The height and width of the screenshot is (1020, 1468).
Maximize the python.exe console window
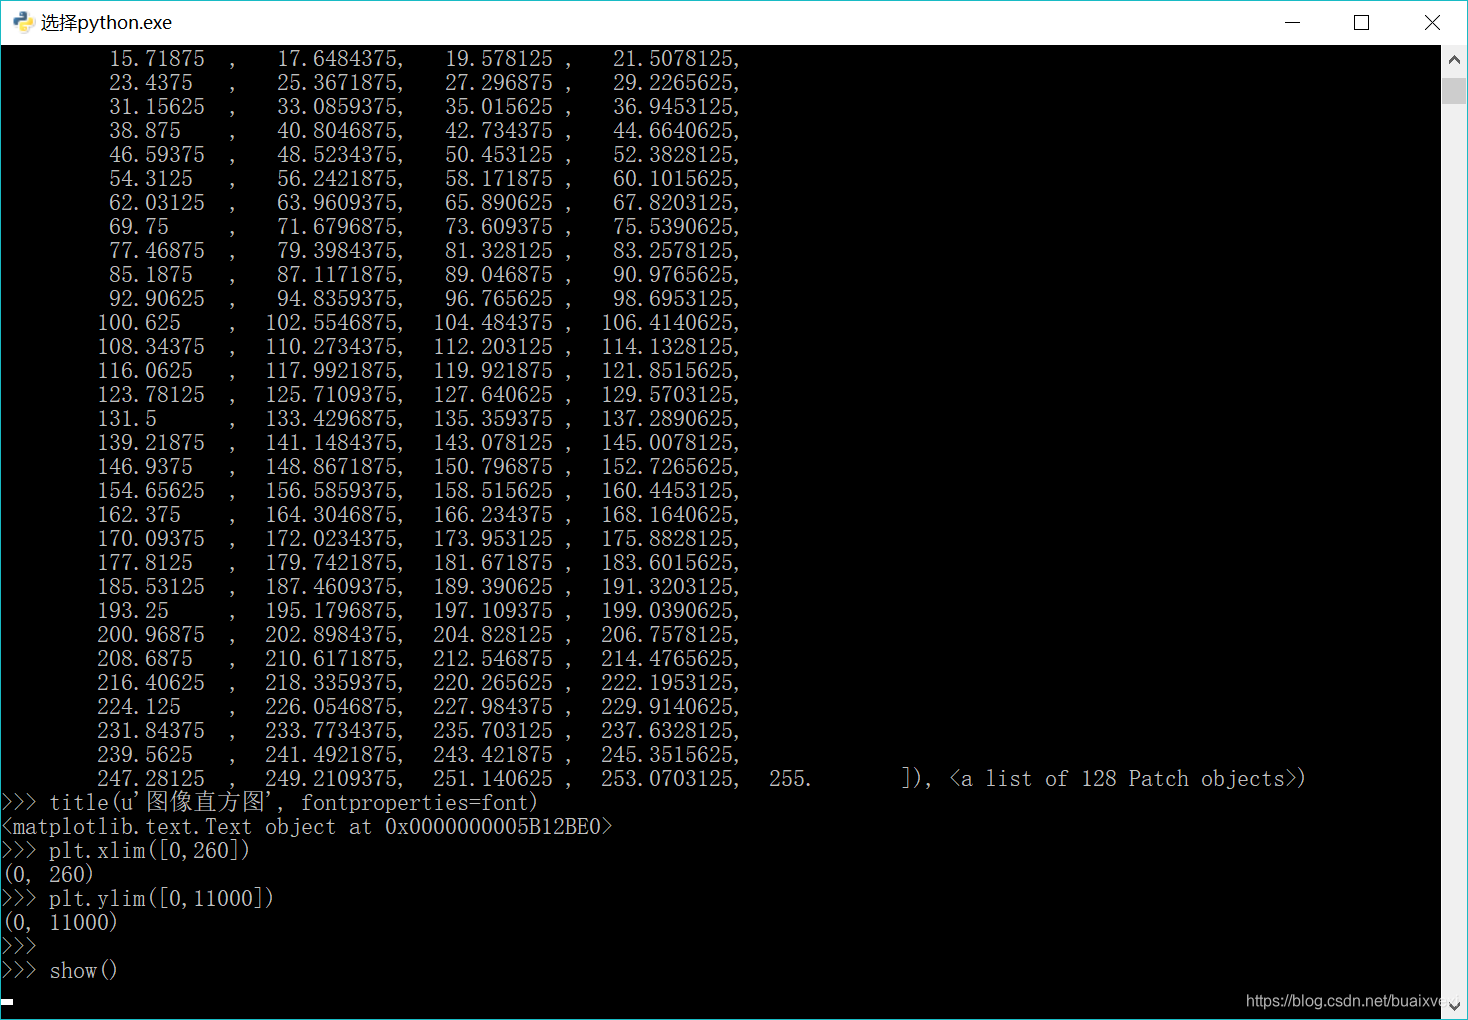(x=1361, y=22)
